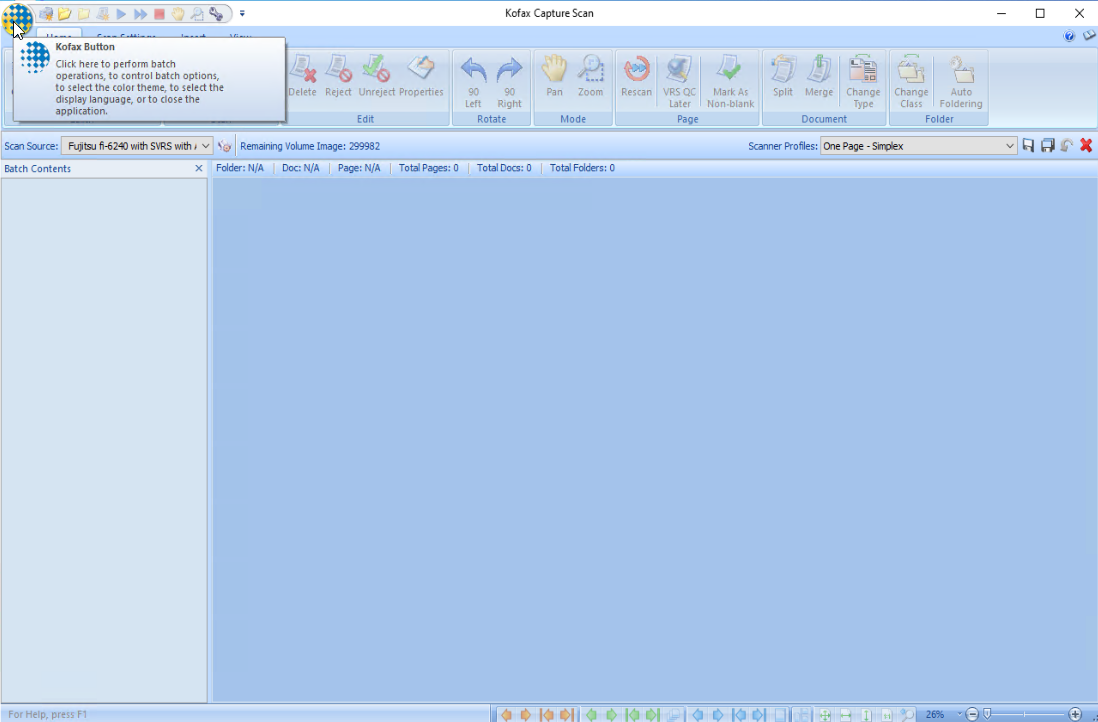1098x722 pixels.
Task: Click Split document button
Action: (783, 77)
